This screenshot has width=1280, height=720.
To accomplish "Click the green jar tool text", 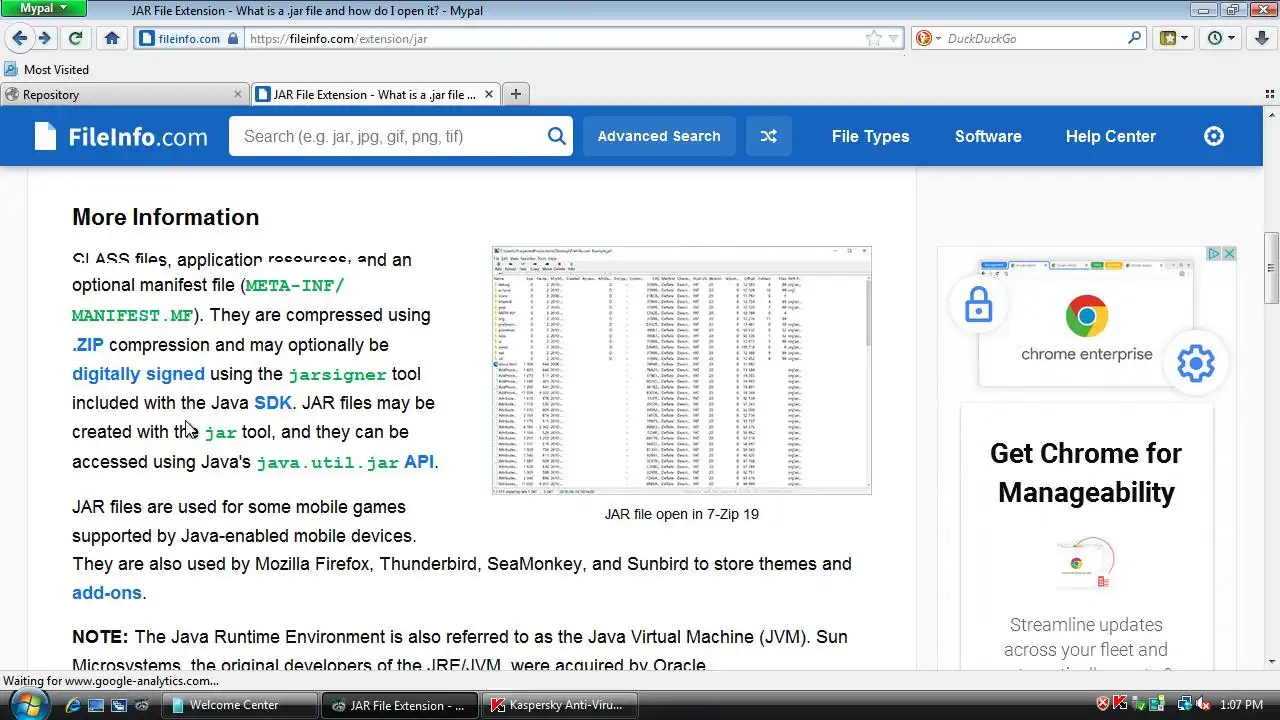I will tap(220, 433).
